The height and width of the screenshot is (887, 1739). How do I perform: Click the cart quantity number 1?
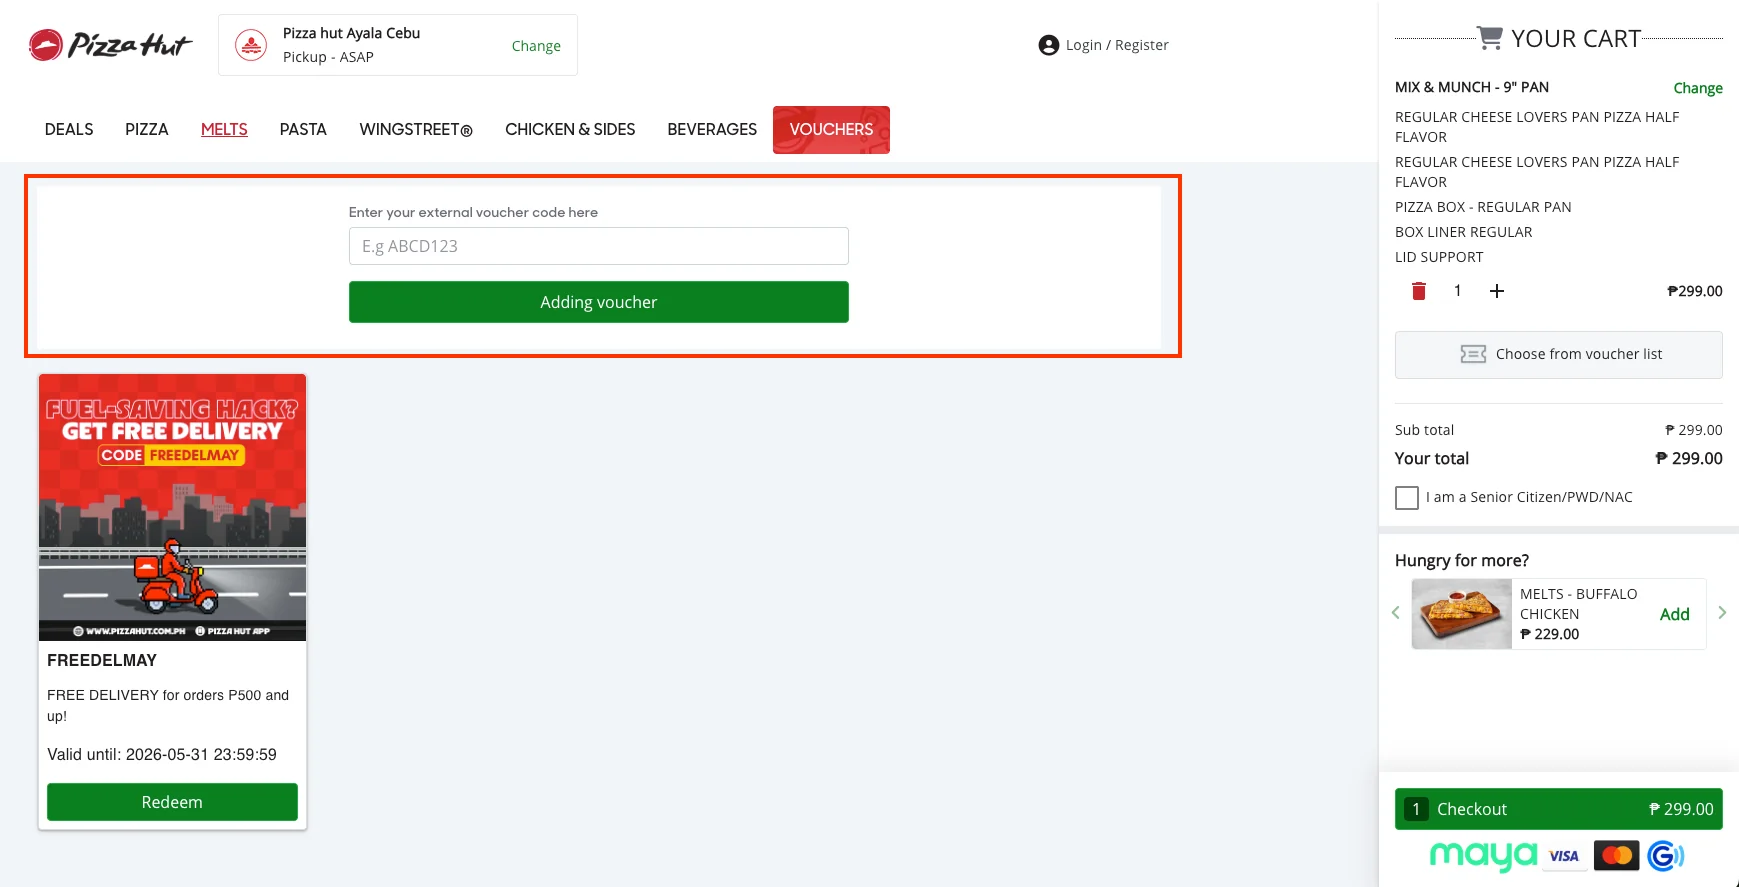pyautogui.click(x=1458, y=291)
